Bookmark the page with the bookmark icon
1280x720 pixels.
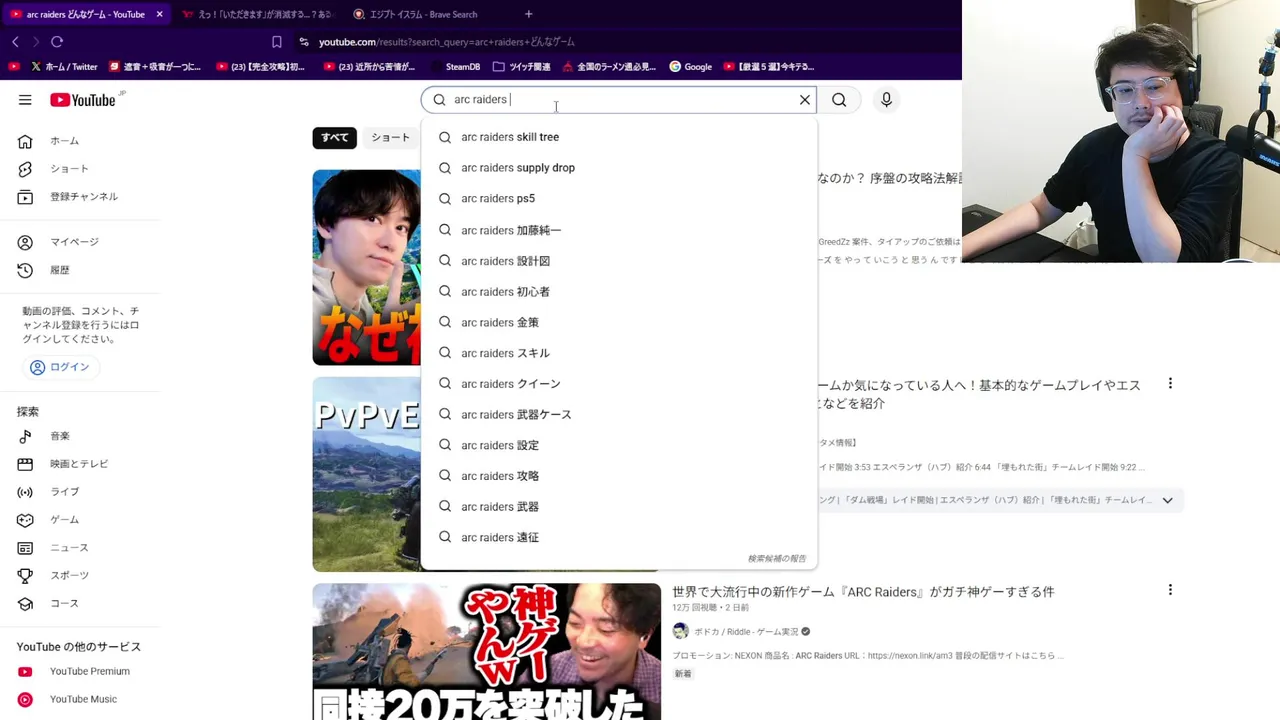(277, 42)
